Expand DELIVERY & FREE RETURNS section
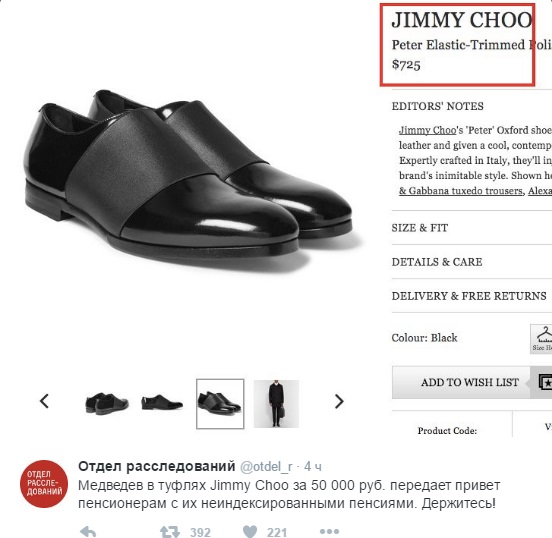 click(469, 296)
